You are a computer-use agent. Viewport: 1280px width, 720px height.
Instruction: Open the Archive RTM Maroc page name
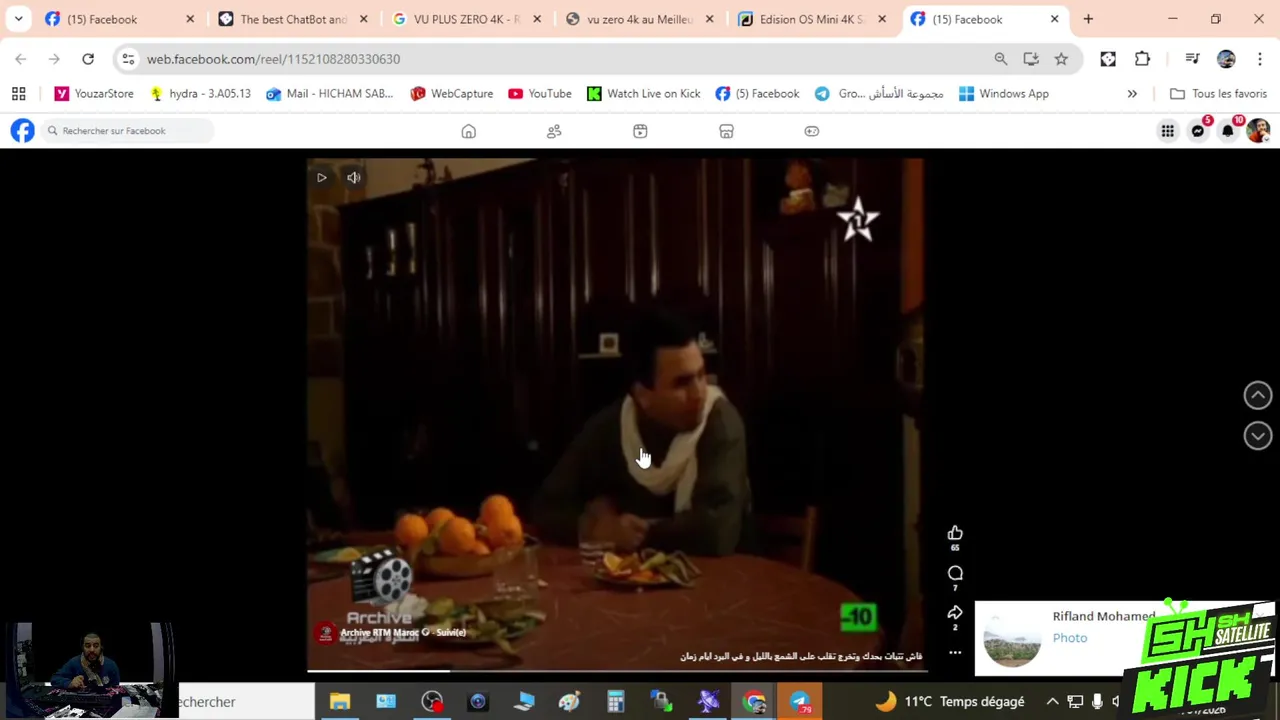382,632
